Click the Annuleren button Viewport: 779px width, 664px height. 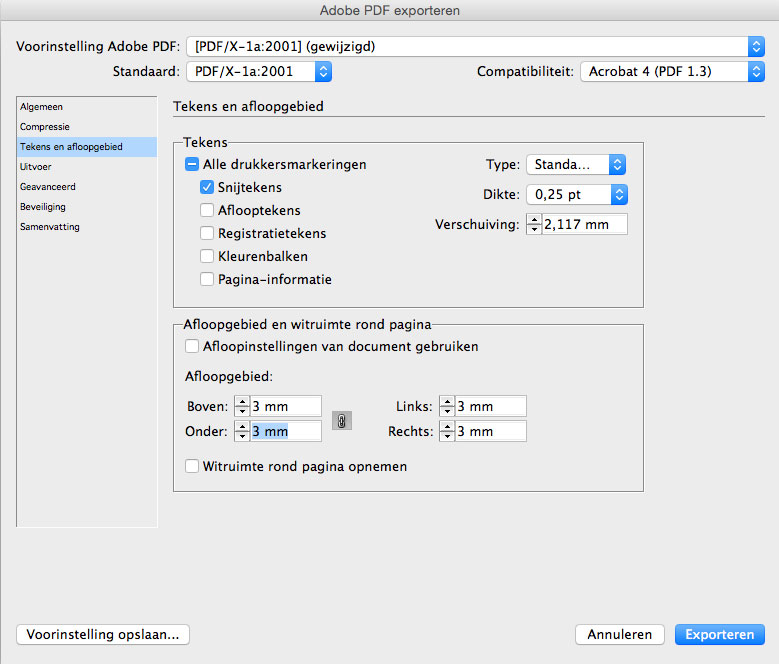point(620,634)
